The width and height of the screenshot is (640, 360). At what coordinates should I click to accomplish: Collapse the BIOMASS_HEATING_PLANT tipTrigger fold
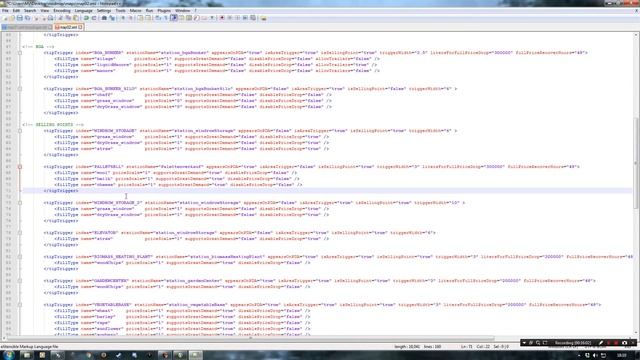point(20,257)
